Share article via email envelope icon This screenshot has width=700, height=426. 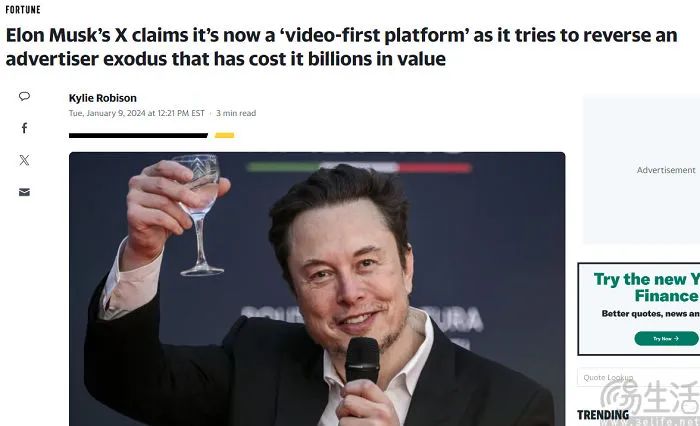25,192
